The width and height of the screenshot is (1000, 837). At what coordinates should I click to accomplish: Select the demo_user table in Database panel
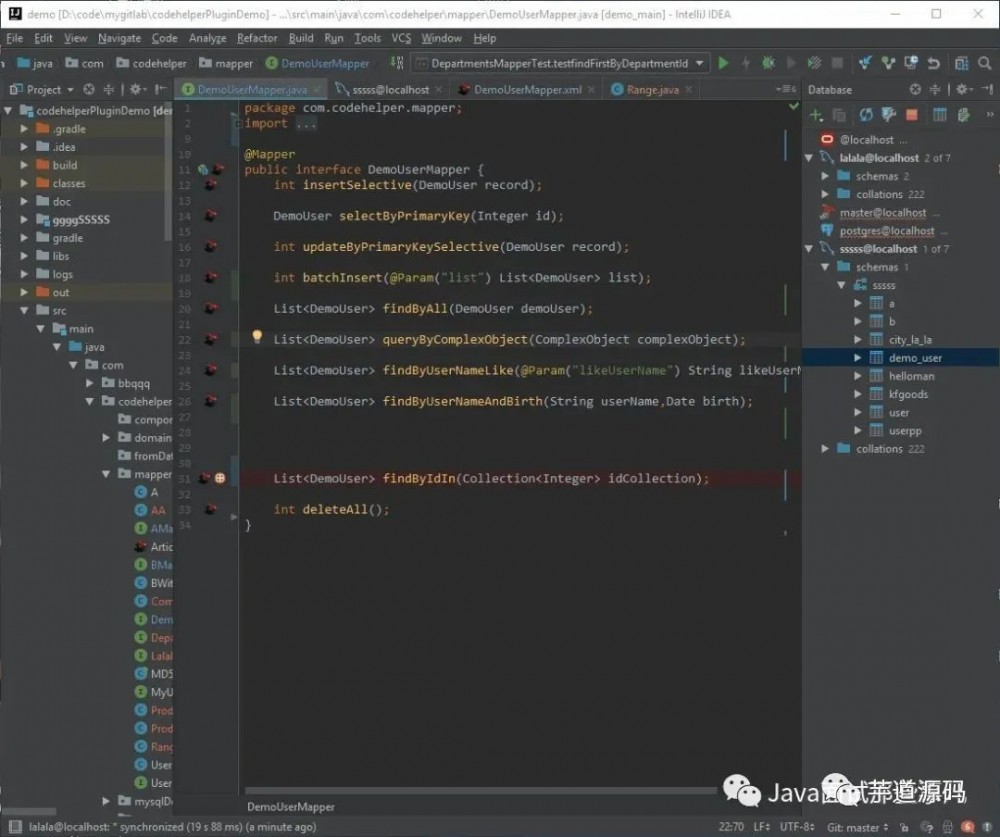[x=915, y=357]
